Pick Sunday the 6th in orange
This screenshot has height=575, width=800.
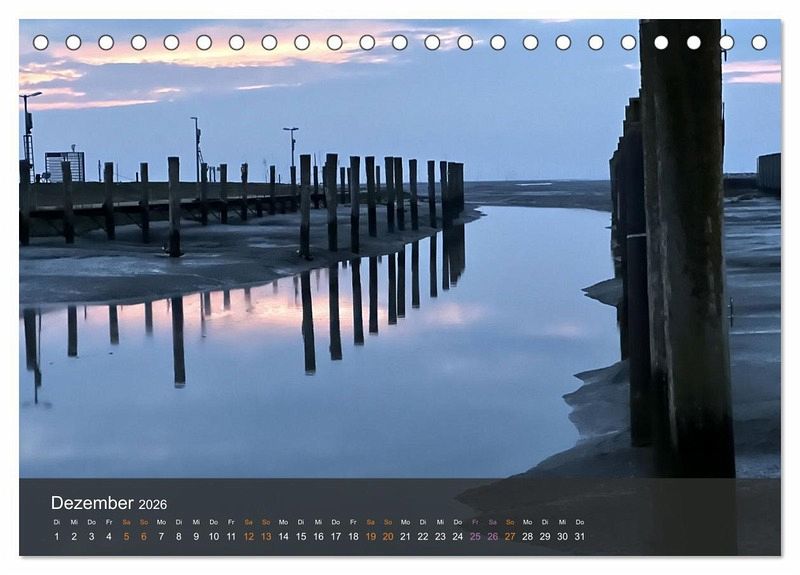point(144,537)
